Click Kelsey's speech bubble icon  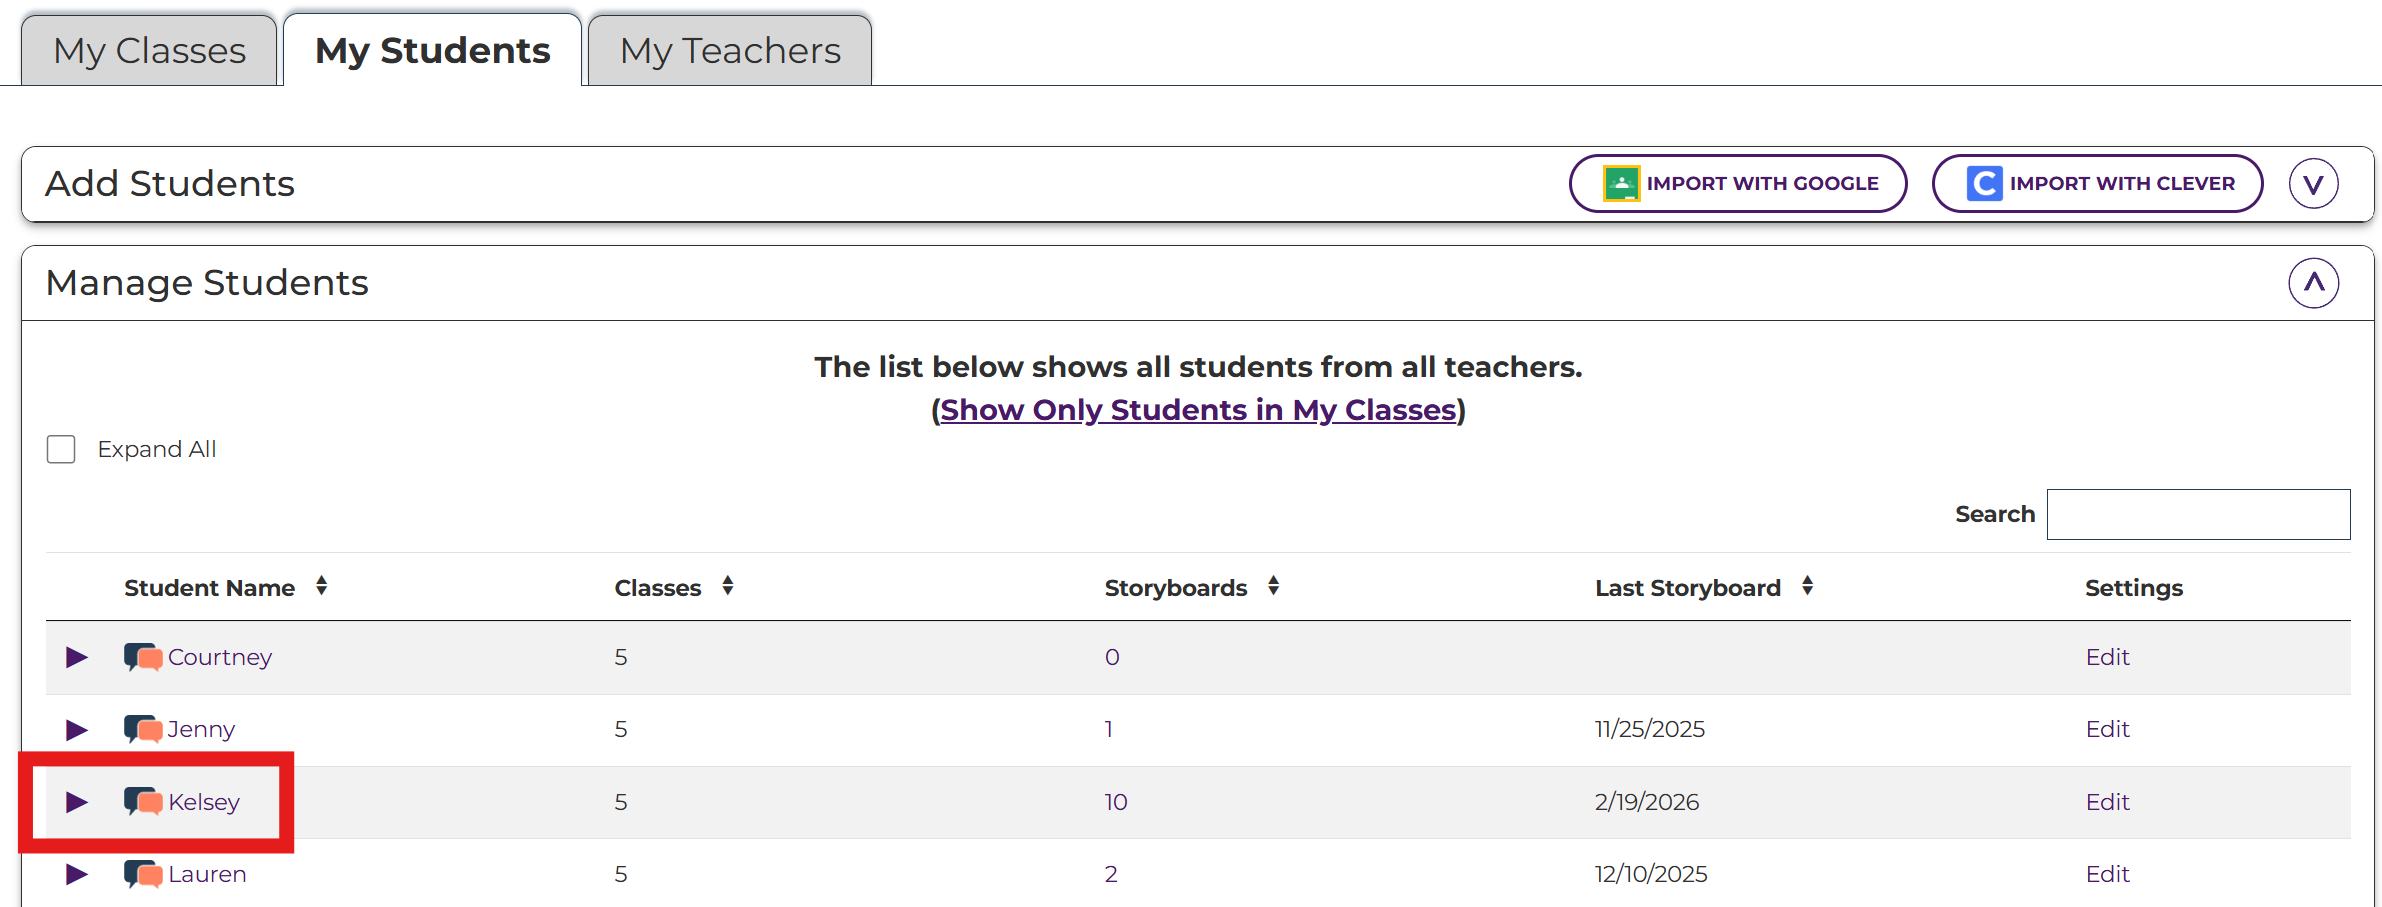143,802
